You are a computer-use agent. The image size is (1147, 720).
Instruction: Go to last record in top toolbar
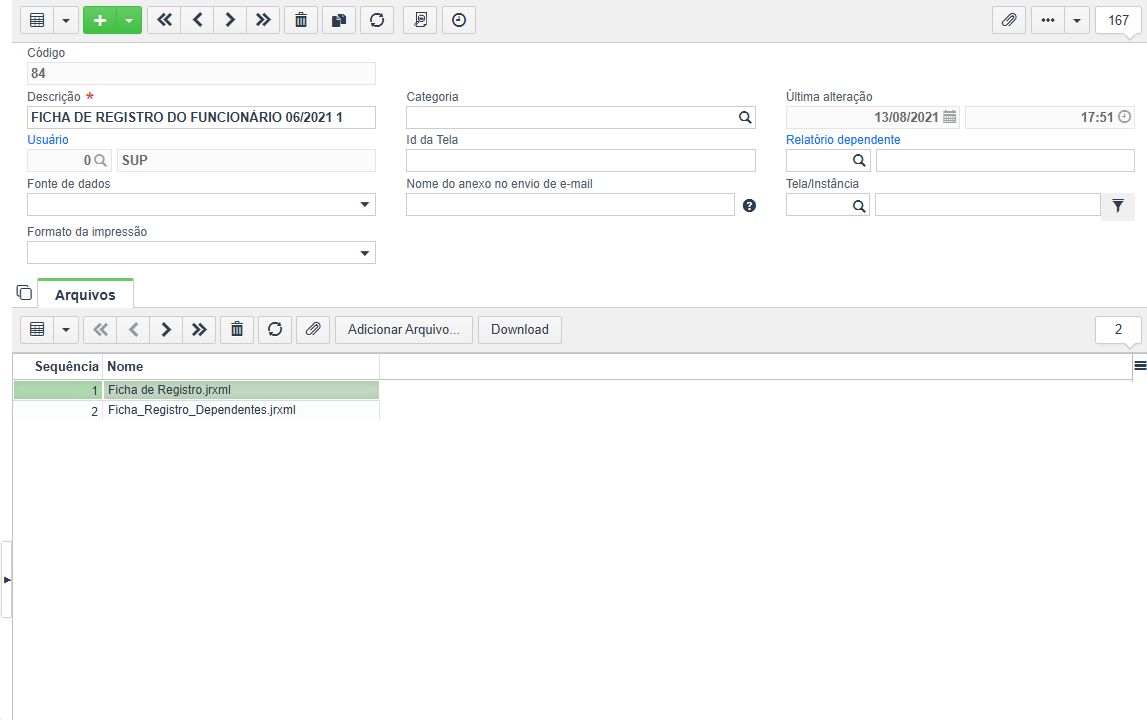click(263, 20)
